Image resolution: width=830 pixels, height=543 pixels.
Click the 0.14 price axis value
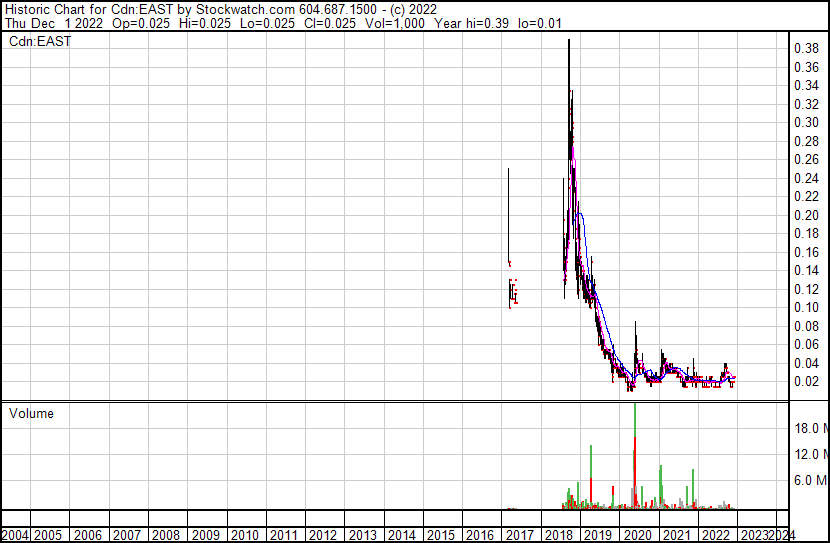click(806, 270)
